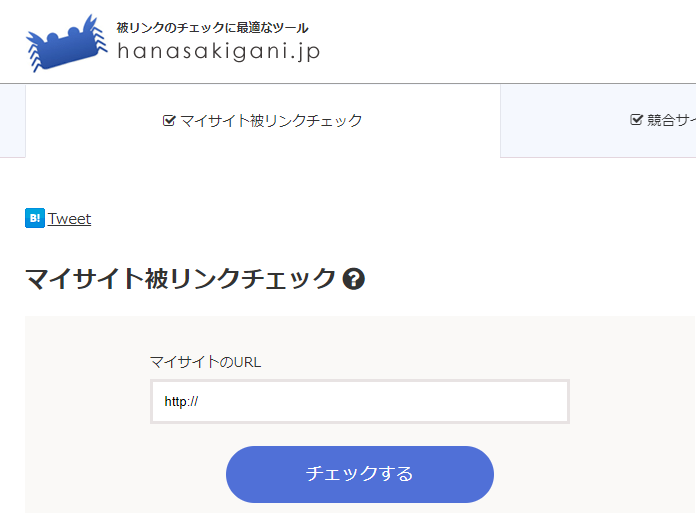The width and height of the screenshot is (696, 513).
Task: Click the Hatena bookmark B! icon
Action: click(35, 218)
